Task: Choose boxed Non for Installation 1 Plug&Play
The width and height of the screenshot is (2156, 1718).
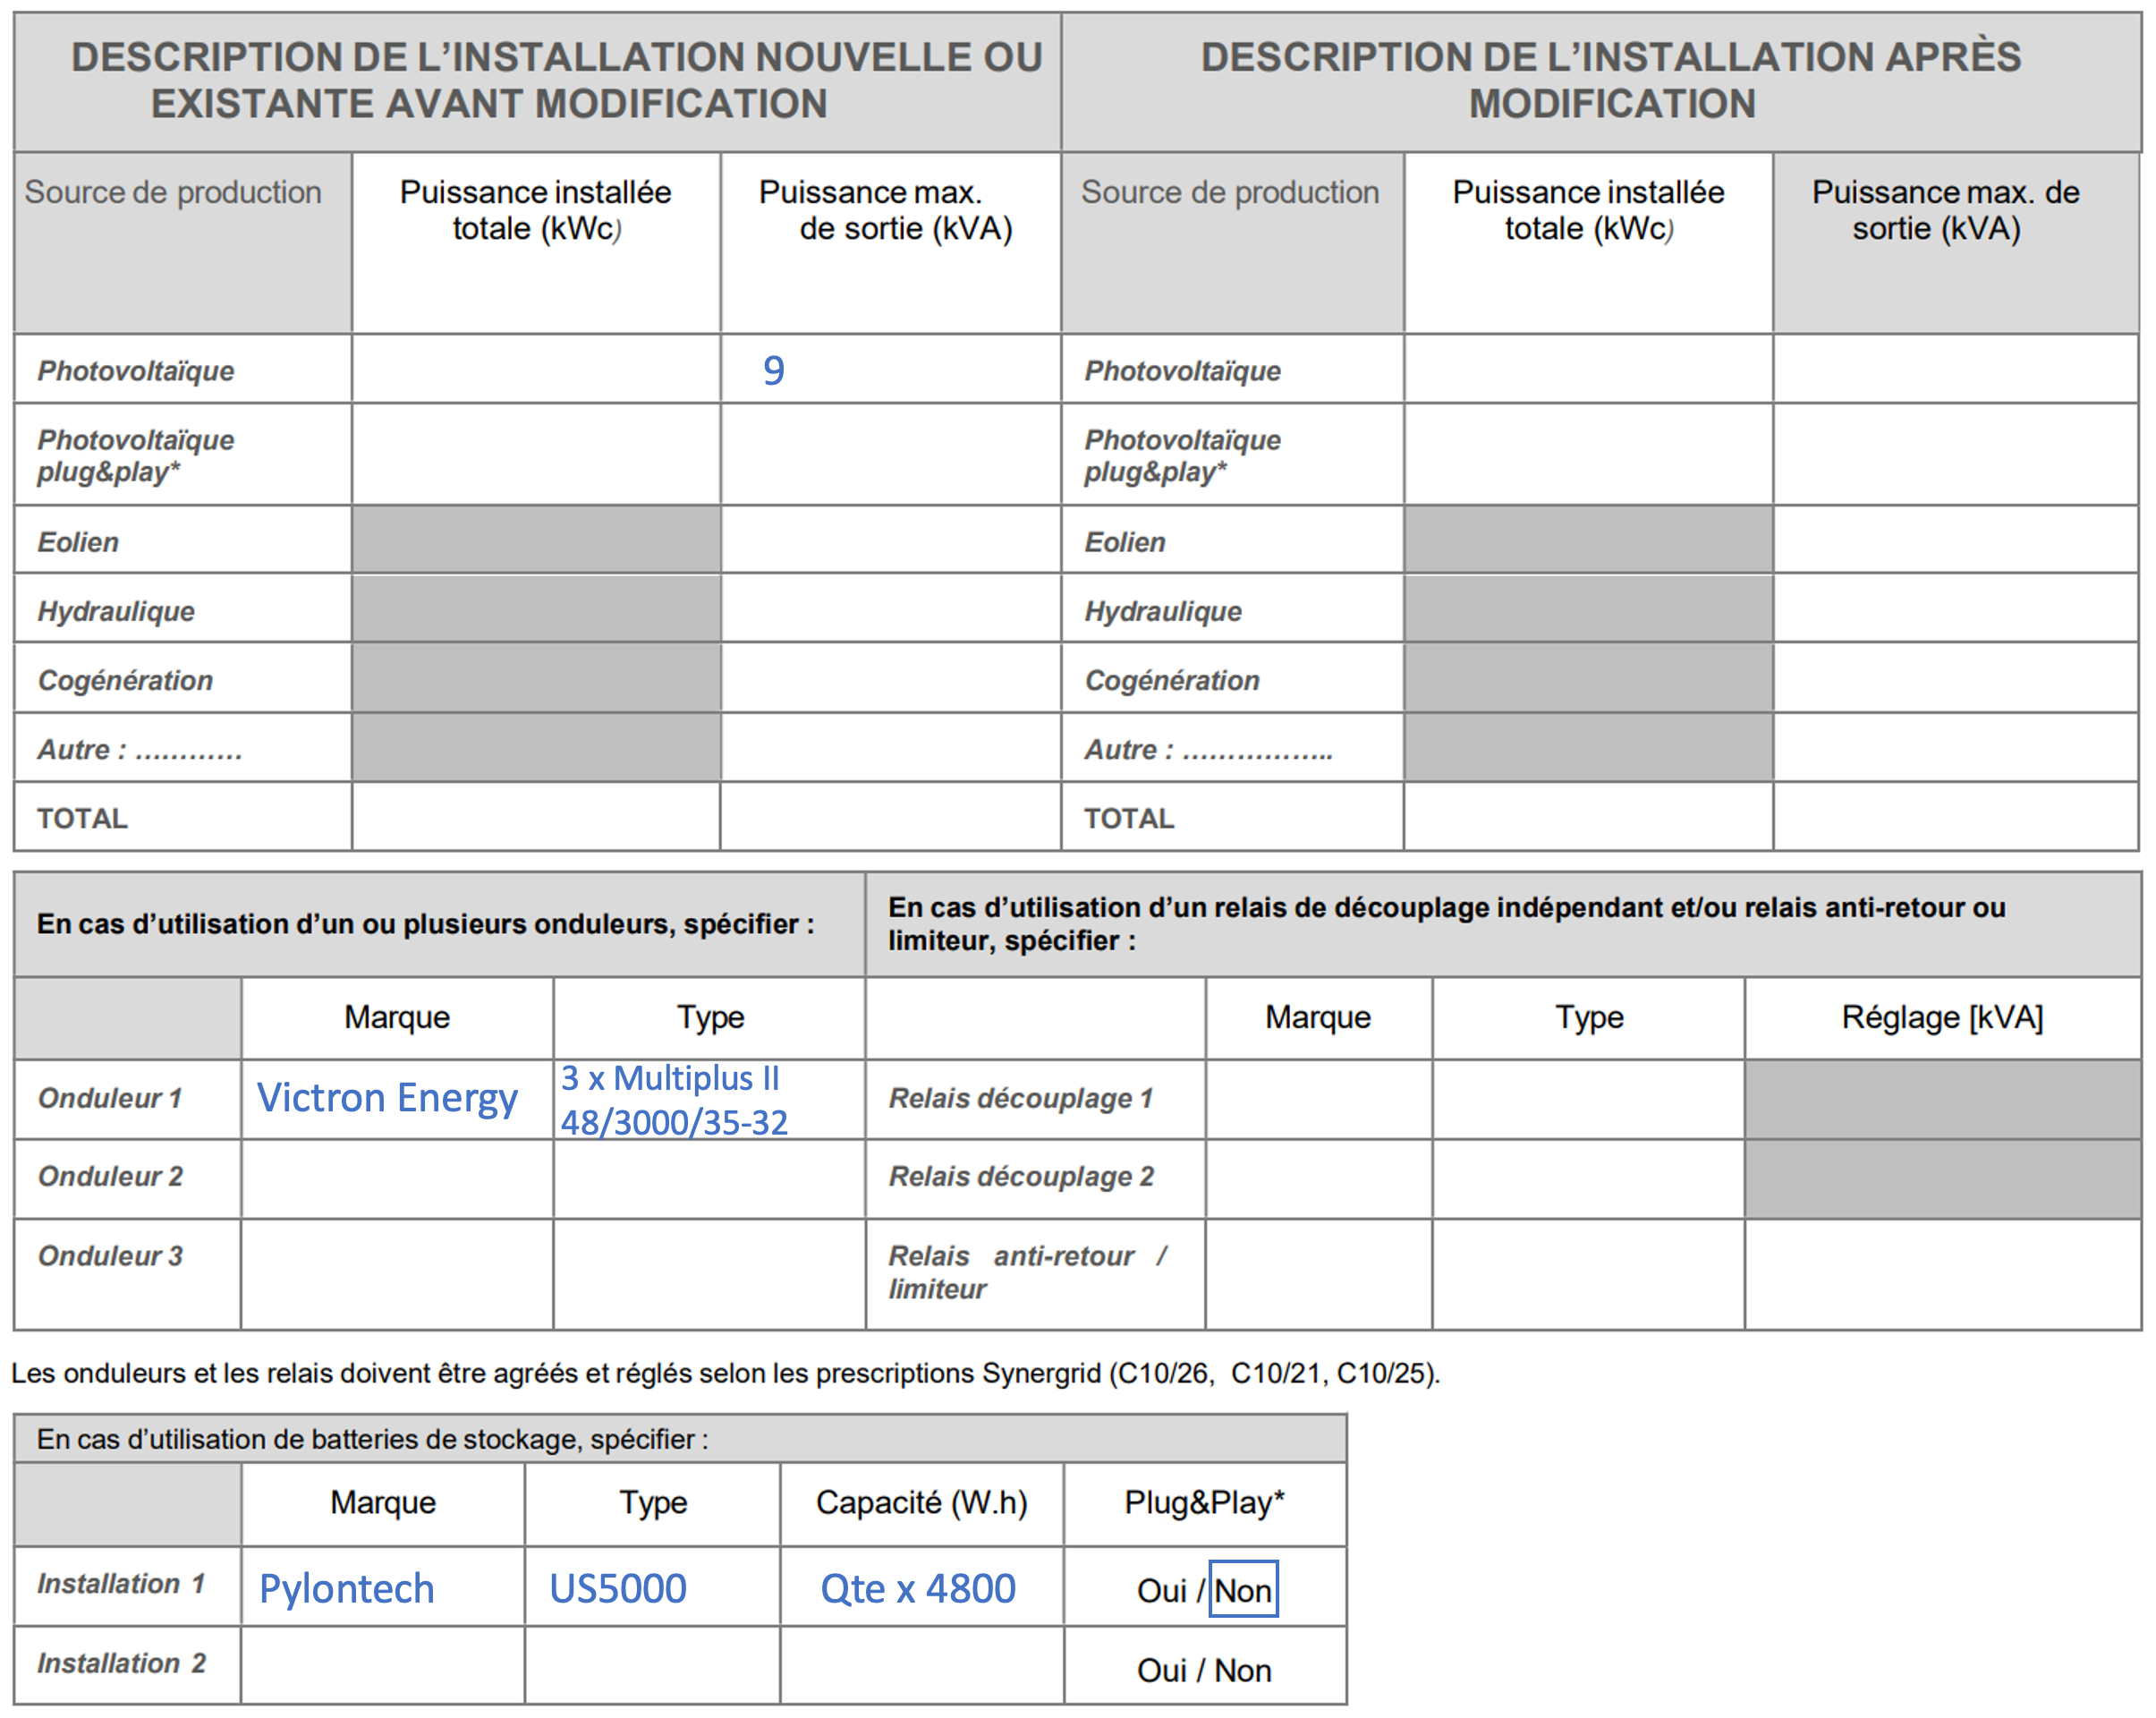Action: (x=1243, y=1589)
